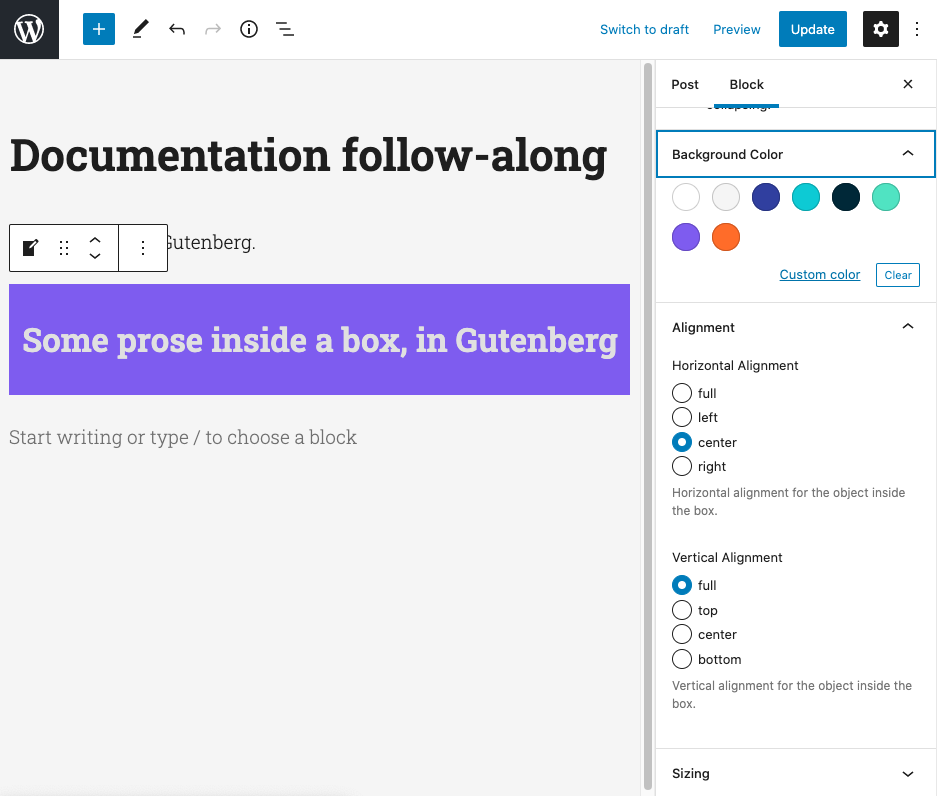
Task: Click the WordPress logo icon
Action: pyautogui.click(x=29, y=29)
